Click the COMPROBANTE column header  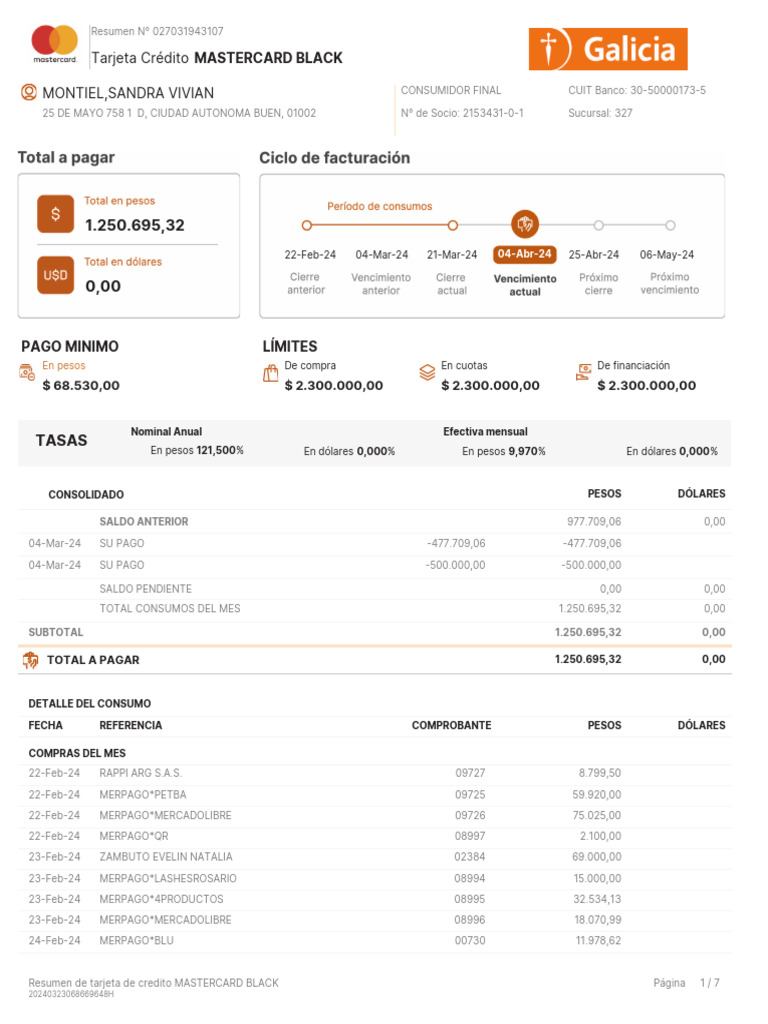451,726
